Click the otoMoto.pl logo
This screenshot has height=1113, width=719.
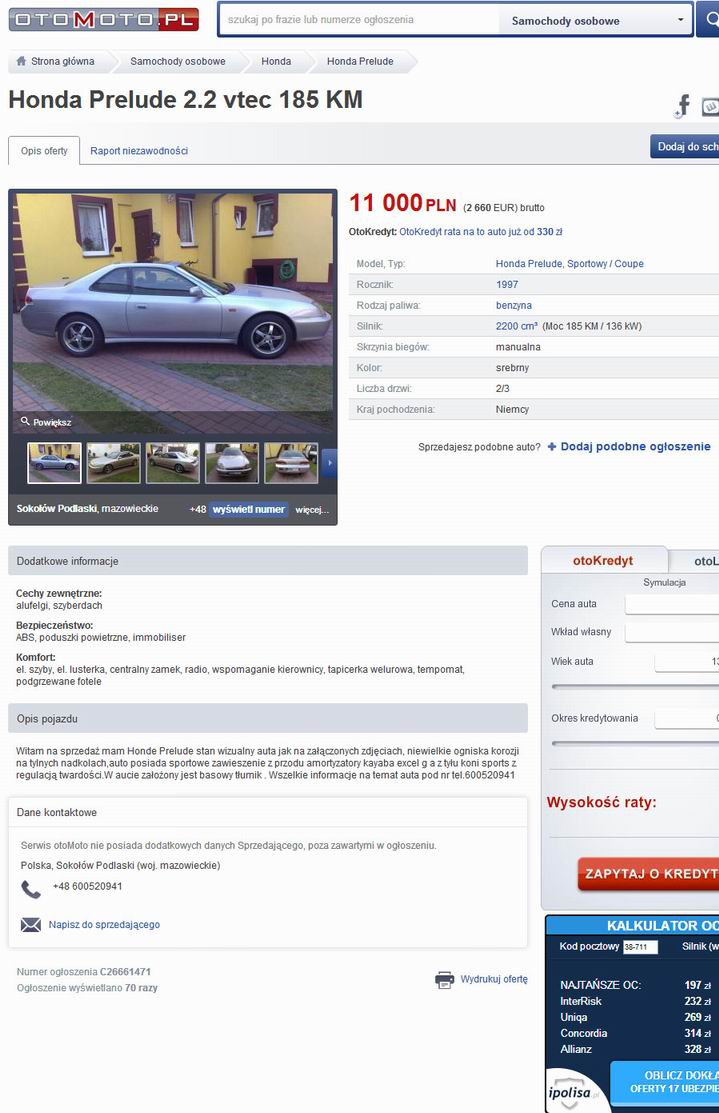(x=104, y=19)
